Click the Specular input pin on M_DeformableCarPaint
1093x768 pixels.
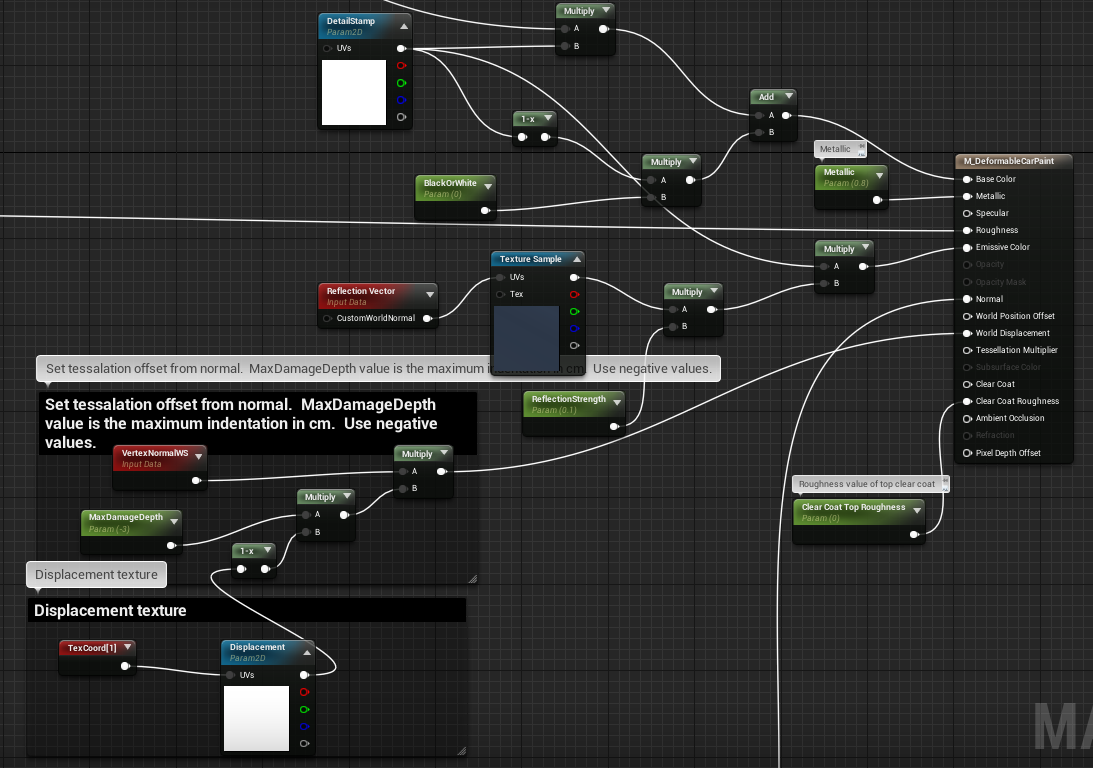(967, 214)
